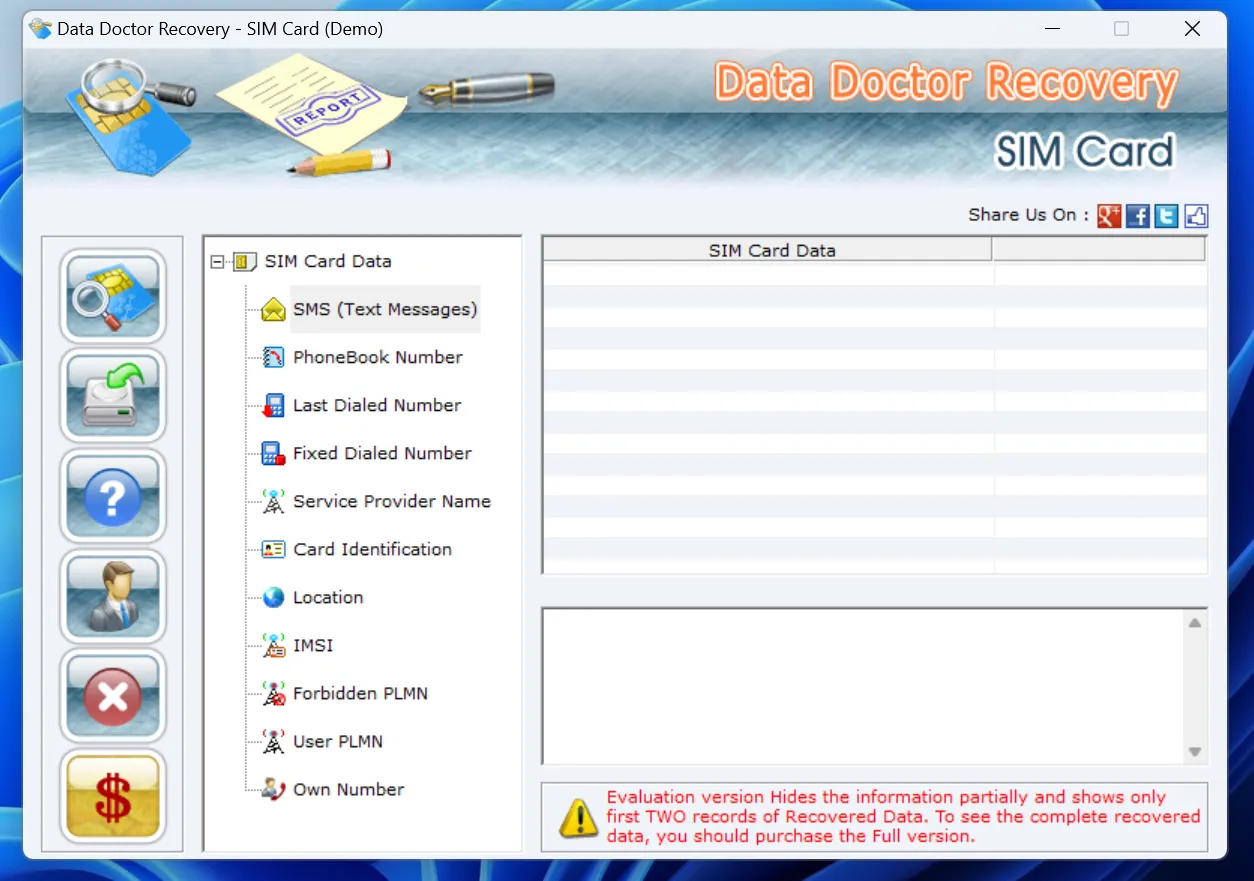Close the Data Doctor Recovery window
The image size is (1254, 881).
point(1192,29)
